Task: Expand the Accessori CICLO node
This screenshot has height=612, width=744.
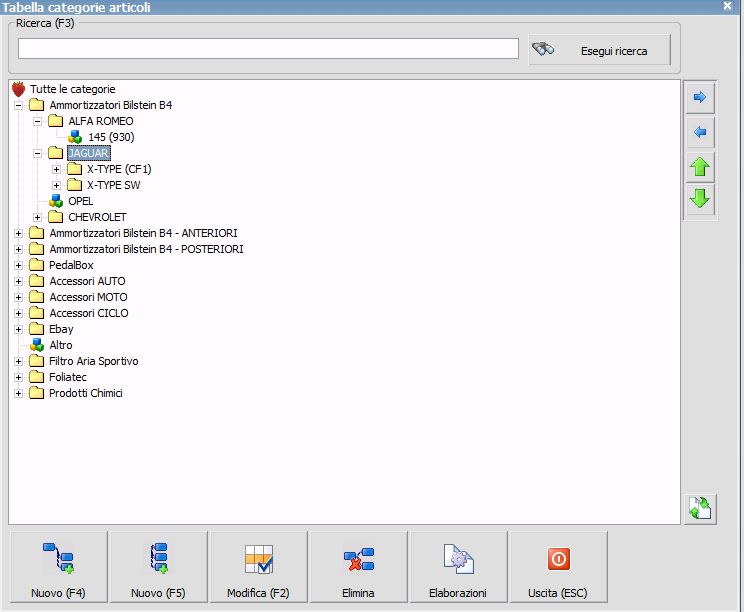Action: (x=19, y=313)
